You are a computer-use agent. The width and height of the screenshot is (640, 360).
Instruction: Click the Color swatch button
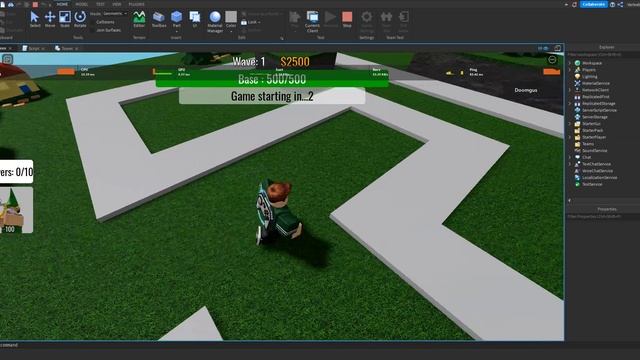coord(231,17)
